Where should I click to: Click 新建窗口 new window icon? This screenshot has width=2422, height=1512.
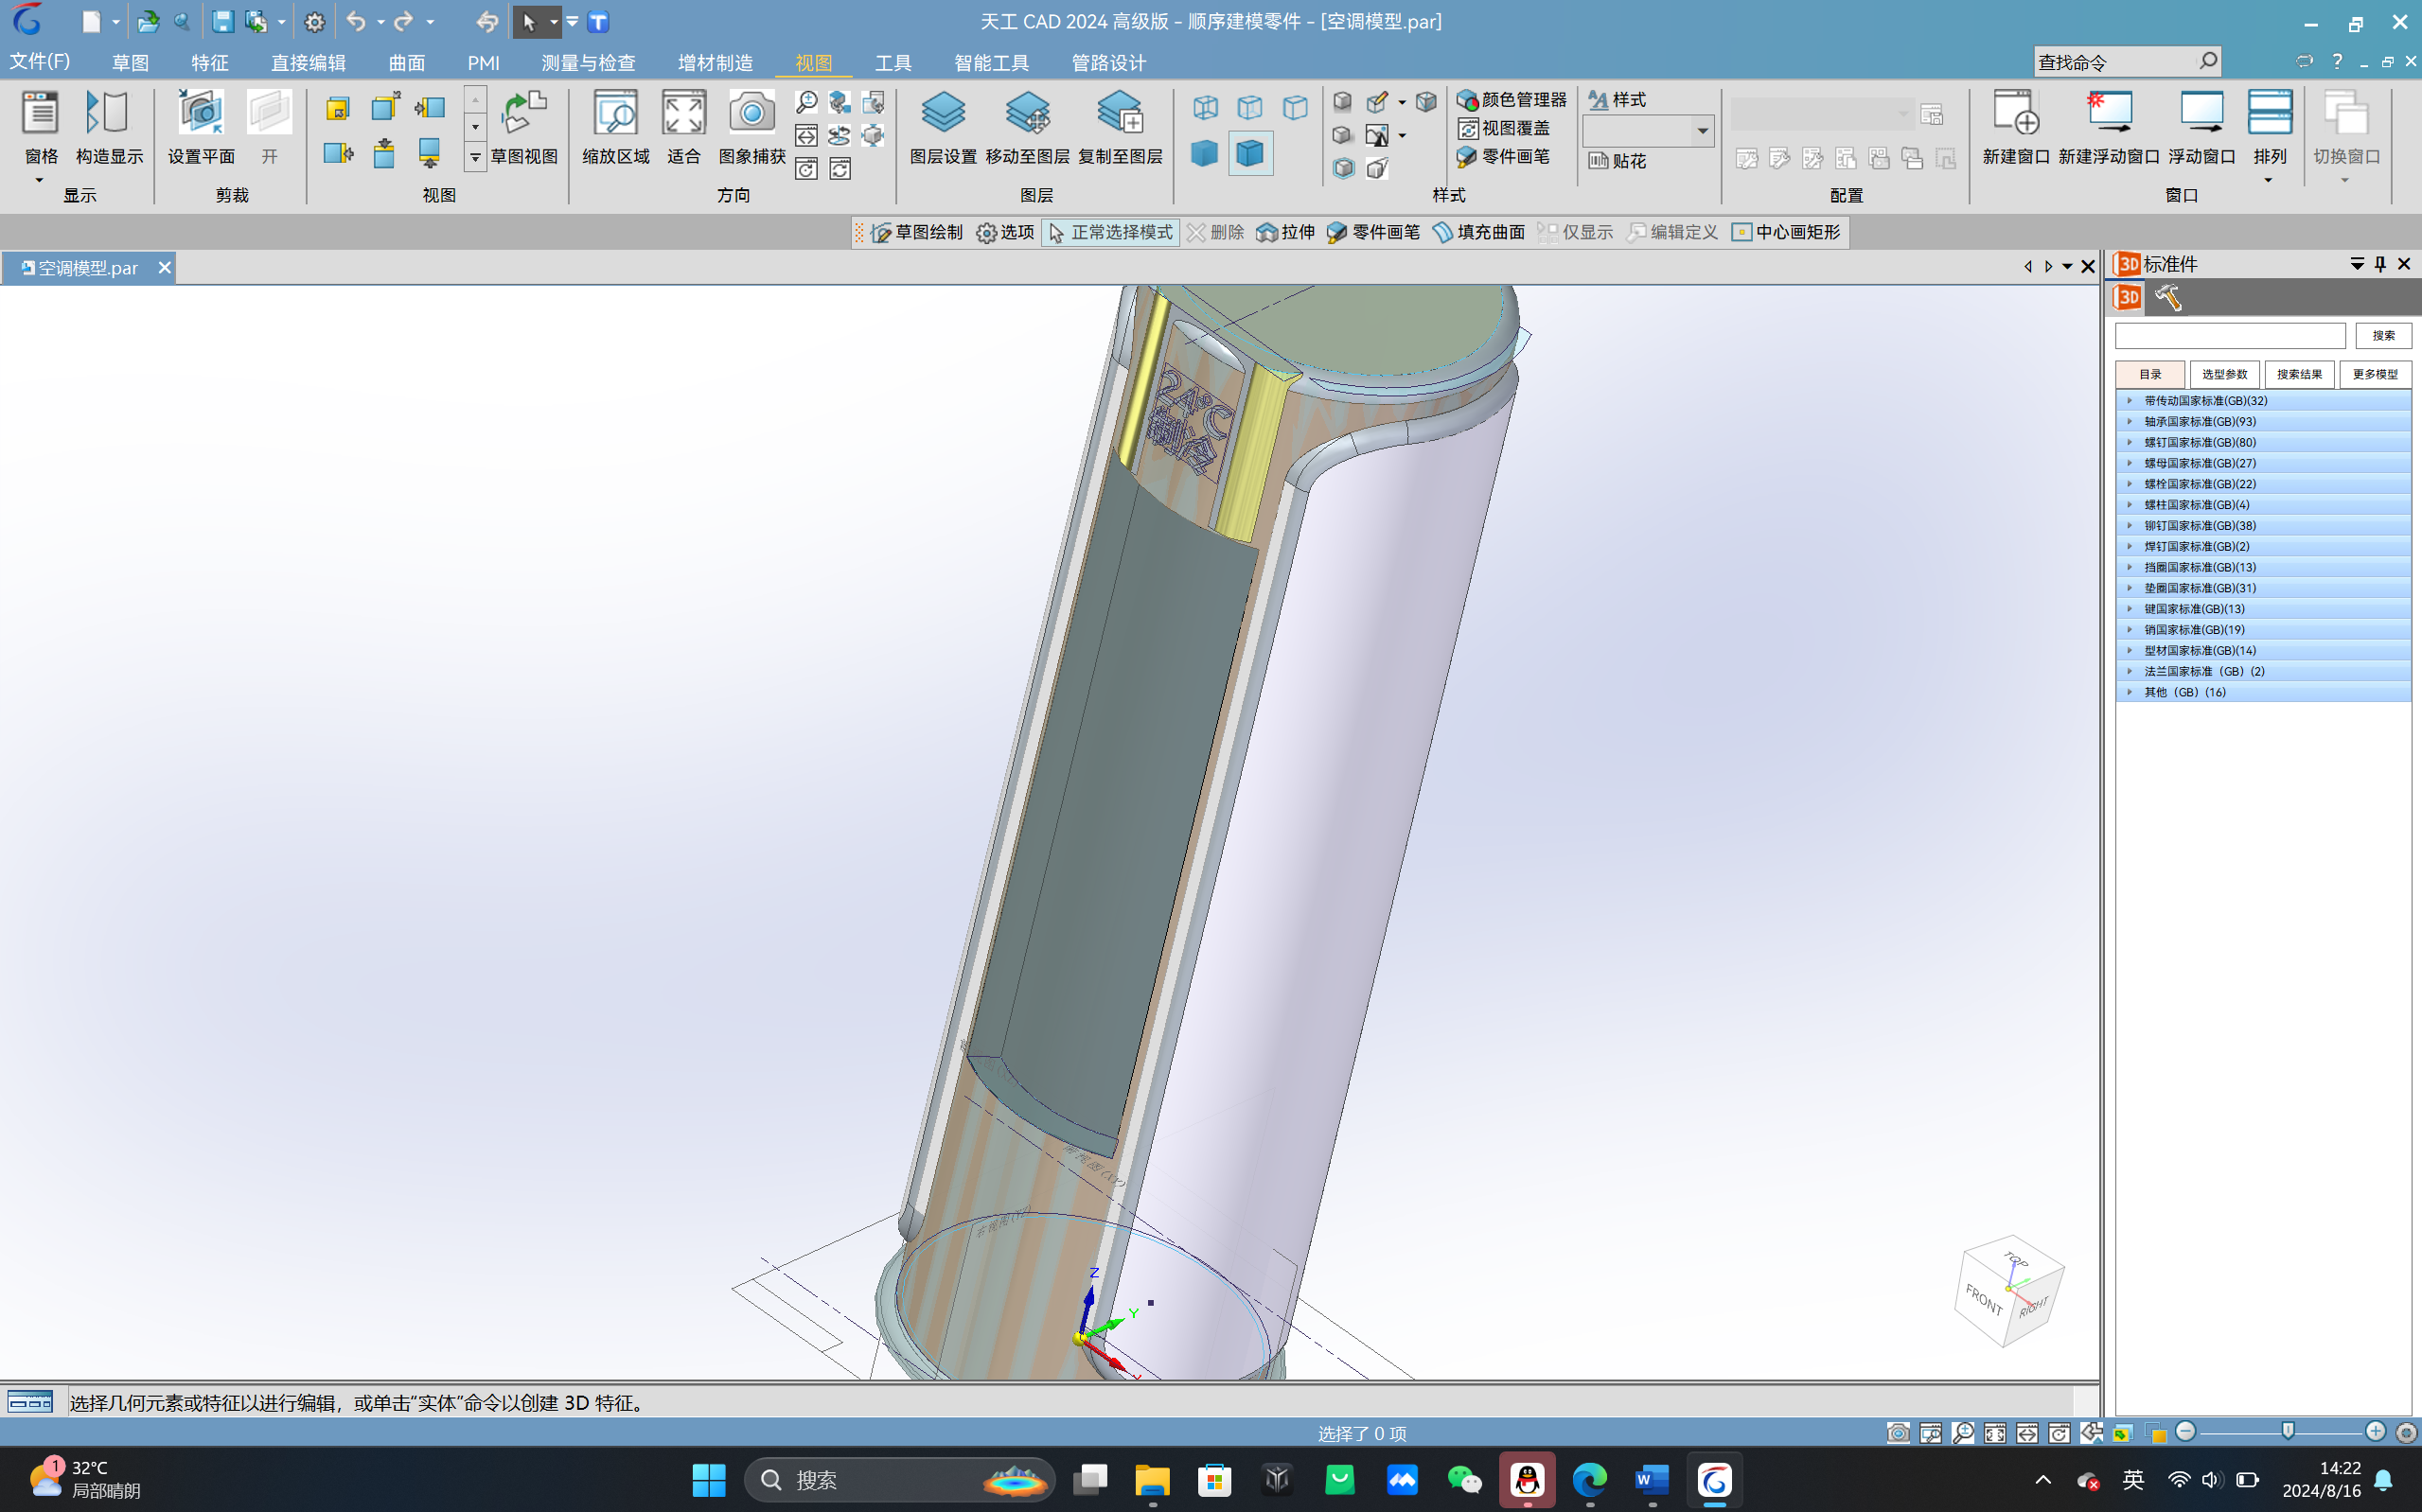point(2016,128)
